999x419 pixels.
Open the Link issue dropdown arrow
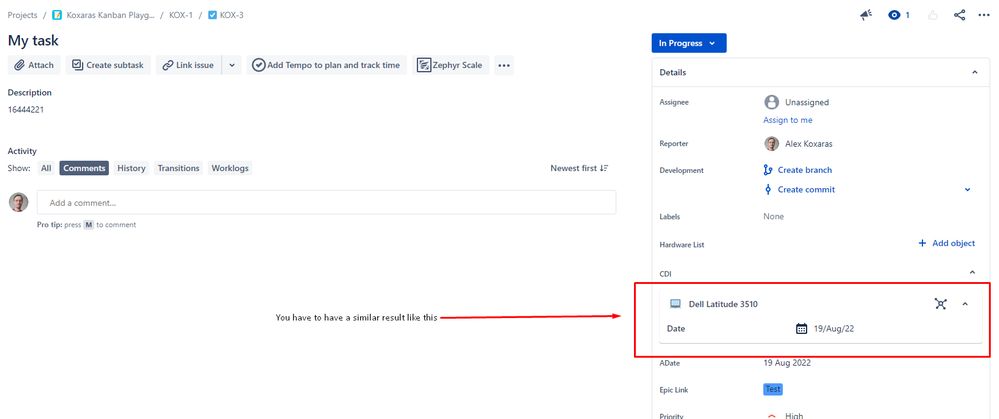click(232, 65)
